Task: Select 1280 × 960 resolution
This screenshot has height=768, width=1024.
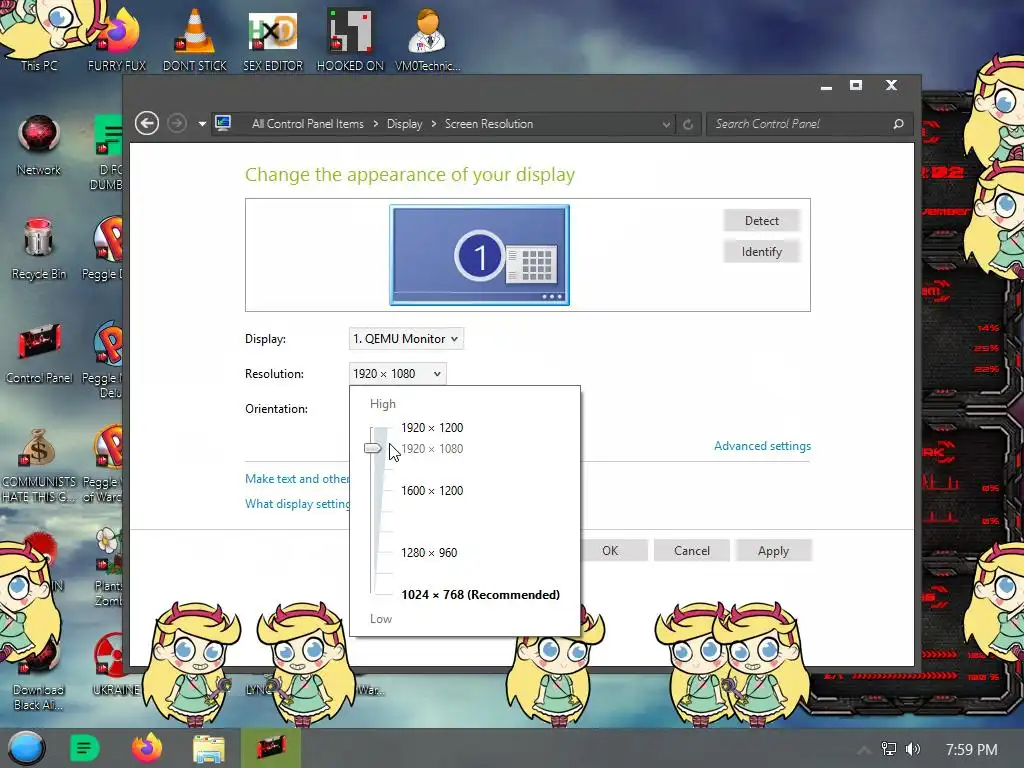Action: point(429,552)
